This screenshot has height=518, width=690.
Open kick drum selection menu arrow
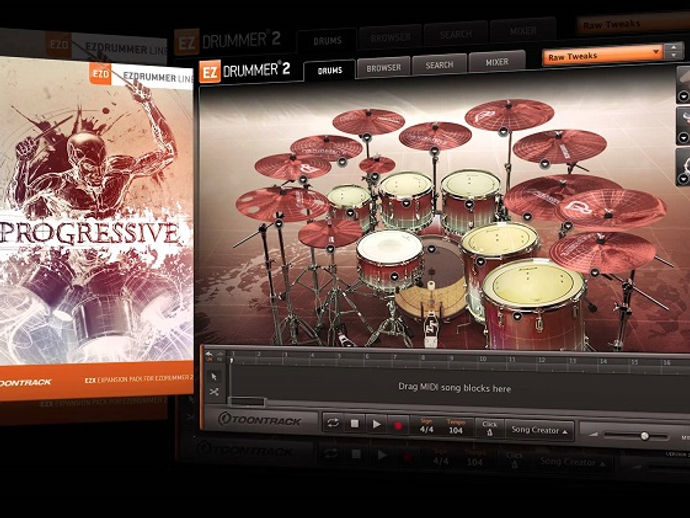[x=431, y=250]
